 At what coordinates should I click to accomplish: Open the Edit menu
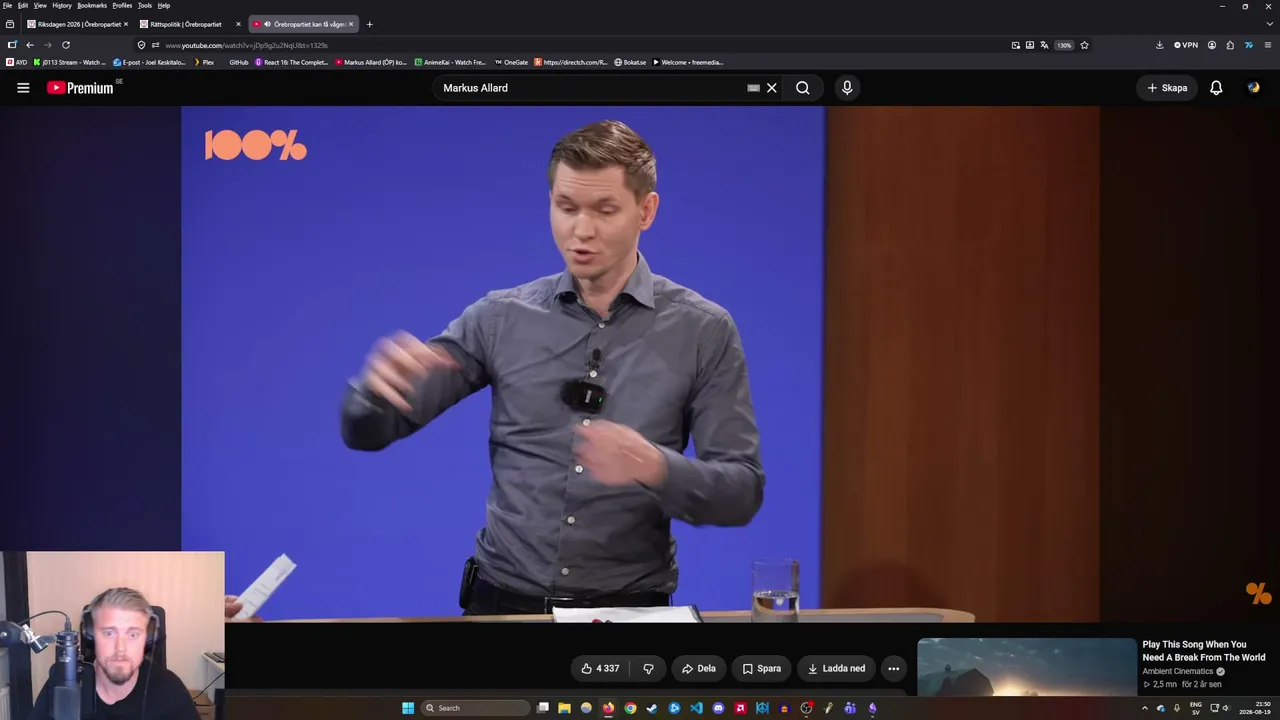pyautogui.click(x=22, y=5)
